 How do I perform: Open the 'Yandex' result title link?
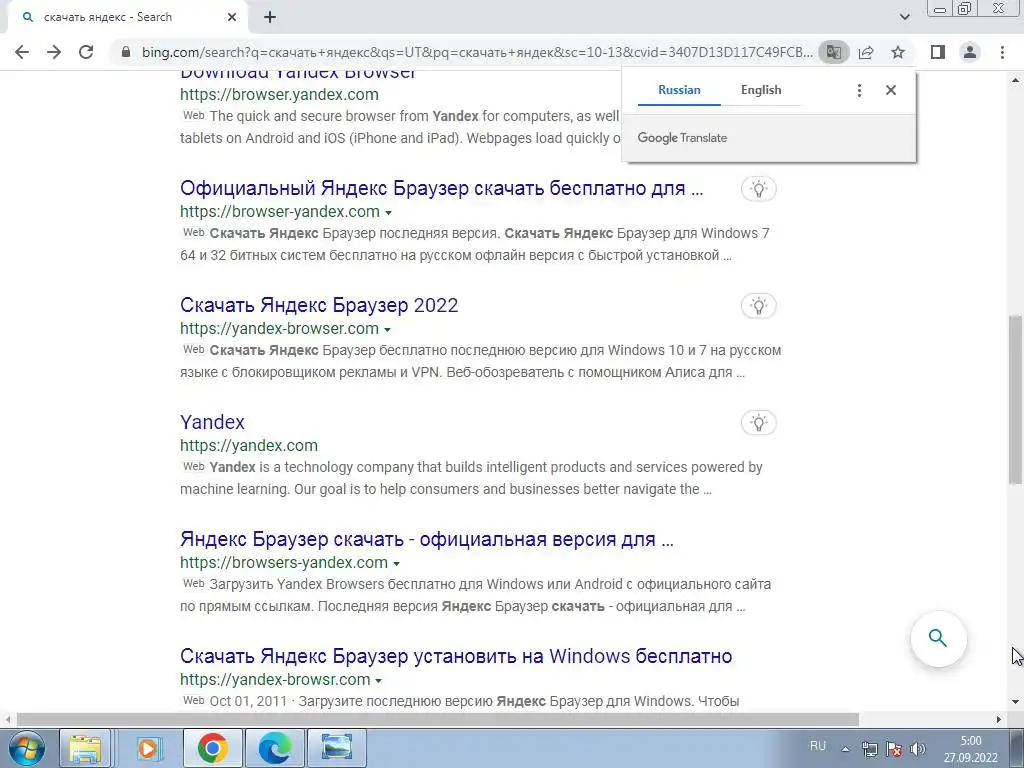click(212, 422)
